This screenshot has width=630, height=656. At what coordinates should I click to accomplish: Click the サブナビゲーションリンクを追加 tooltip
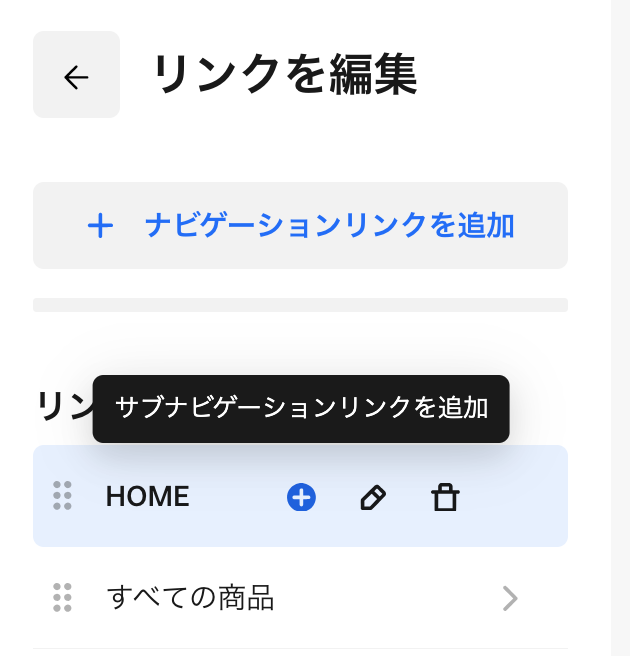coord(301,408)
